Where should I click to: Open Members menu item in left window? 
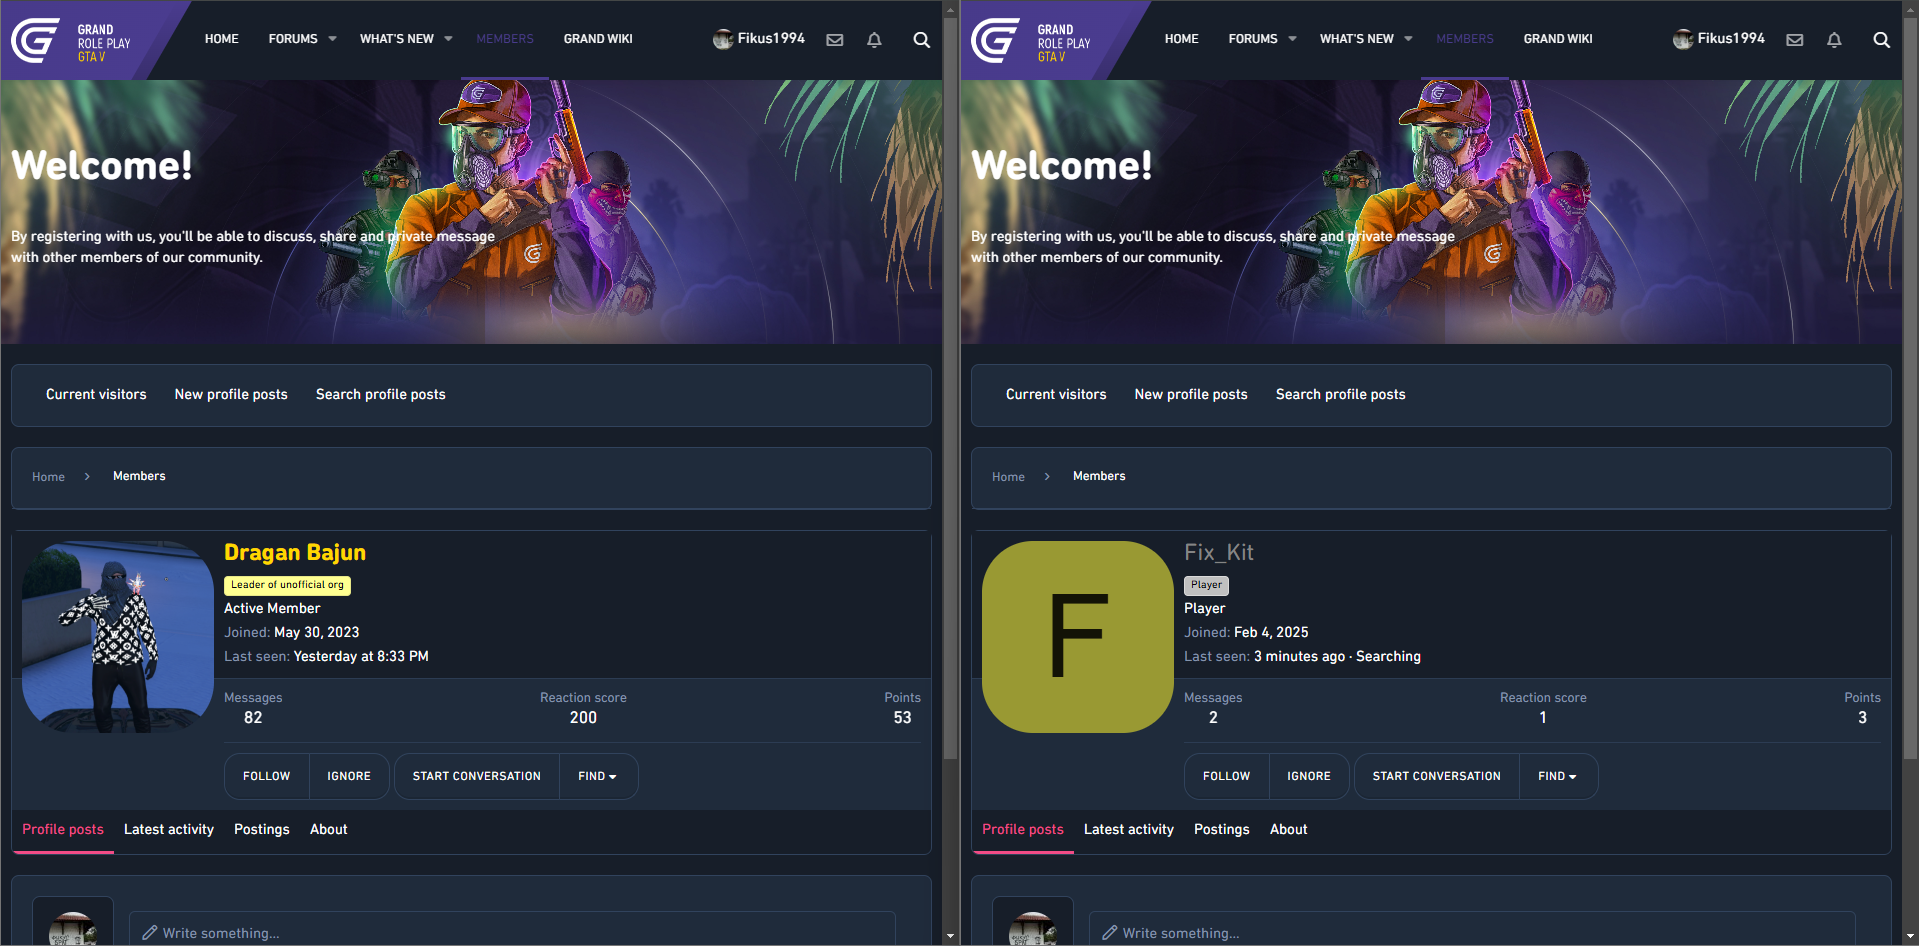click(505, 39)
